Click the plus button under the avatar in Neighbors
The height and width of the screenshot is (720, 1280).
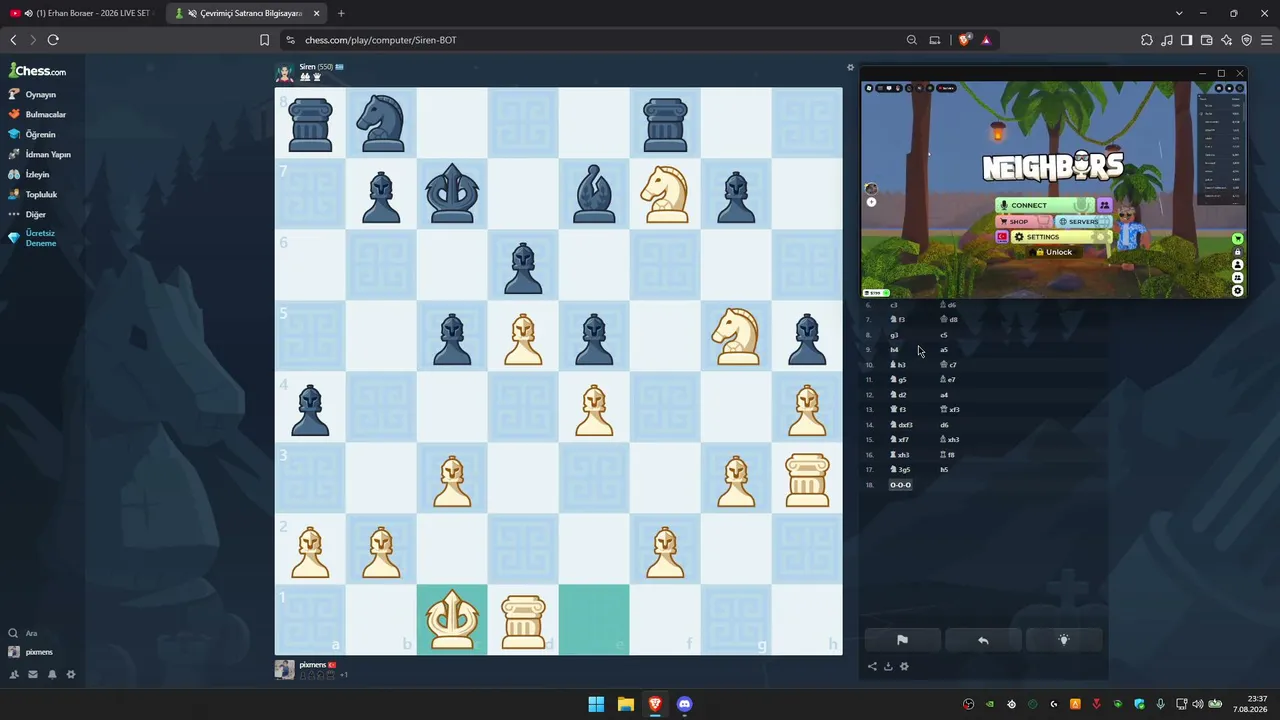[x=871, y=202]
